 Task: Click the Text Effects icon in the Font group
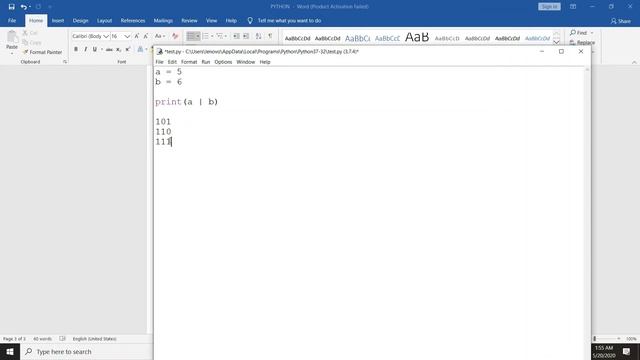click(140, 49)
